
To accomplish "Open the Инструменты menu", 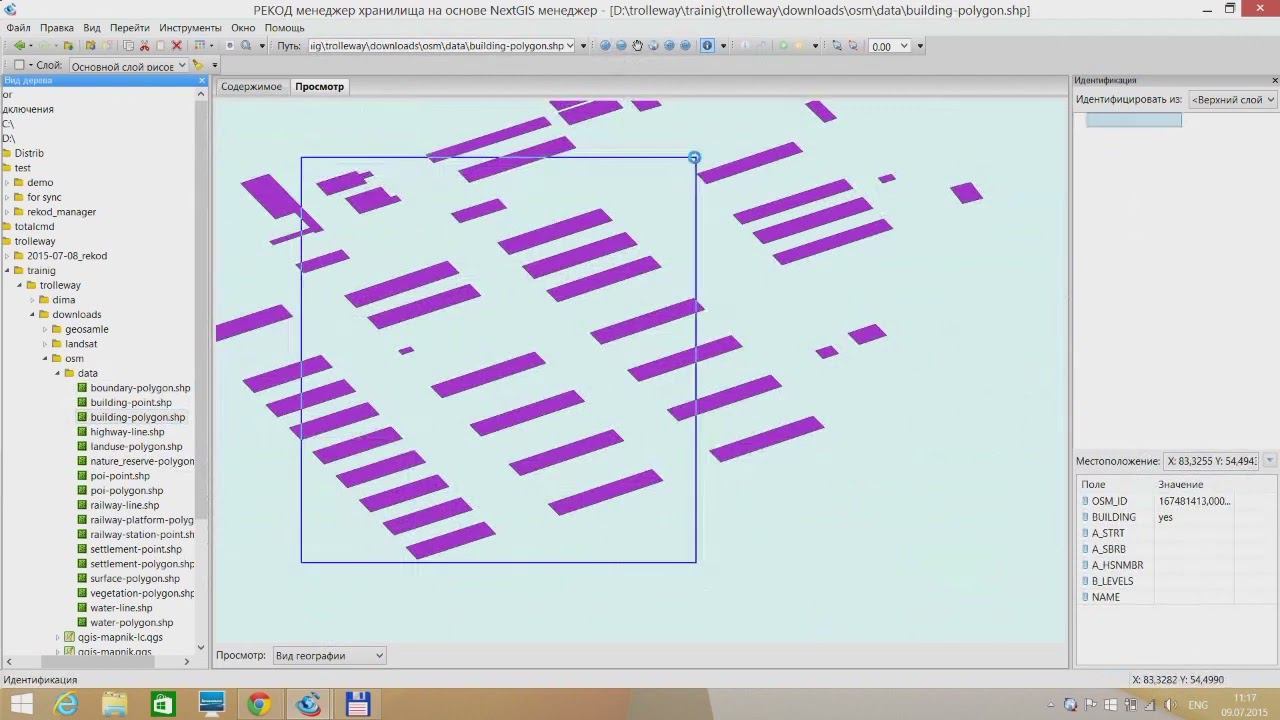I will click(x=190, y=28).
